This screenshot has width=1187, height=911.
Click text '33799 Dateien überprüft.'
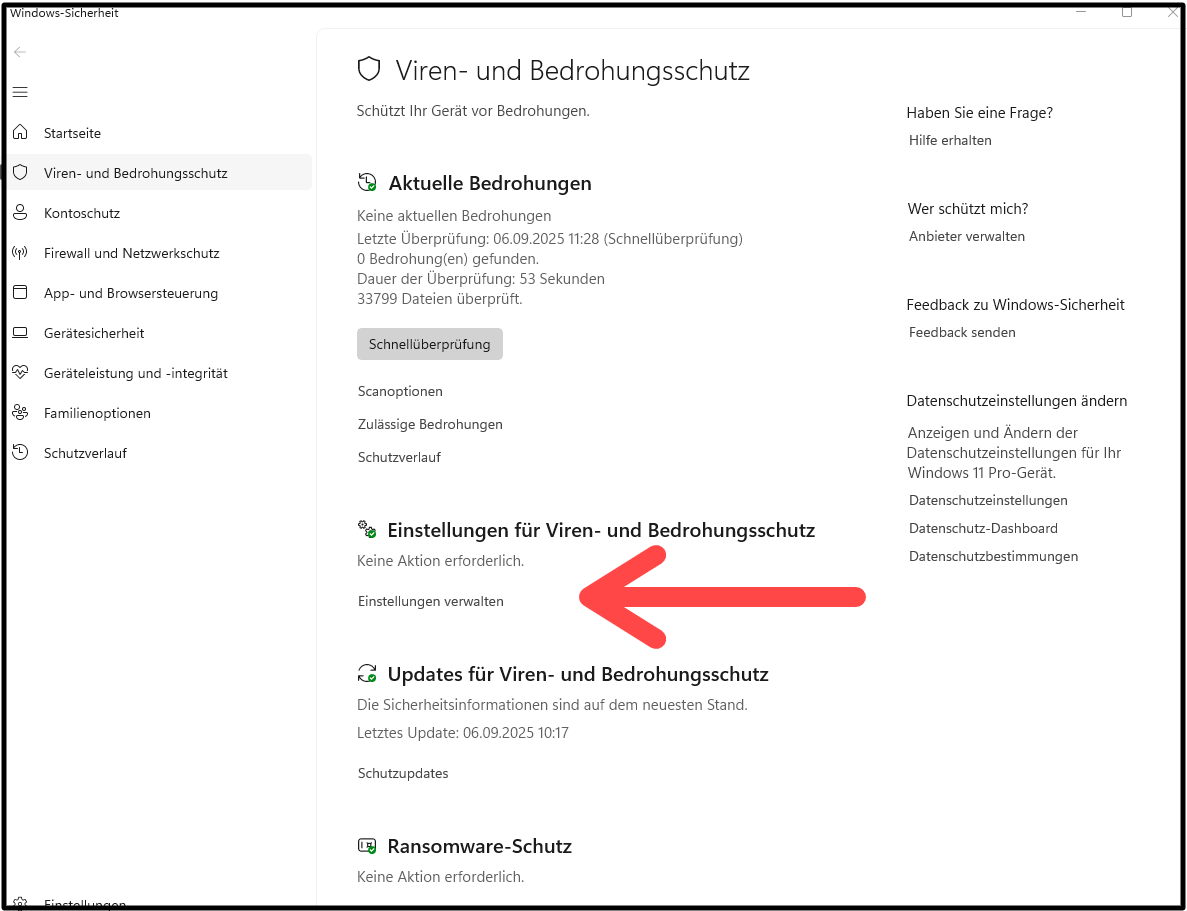[440, 299]
